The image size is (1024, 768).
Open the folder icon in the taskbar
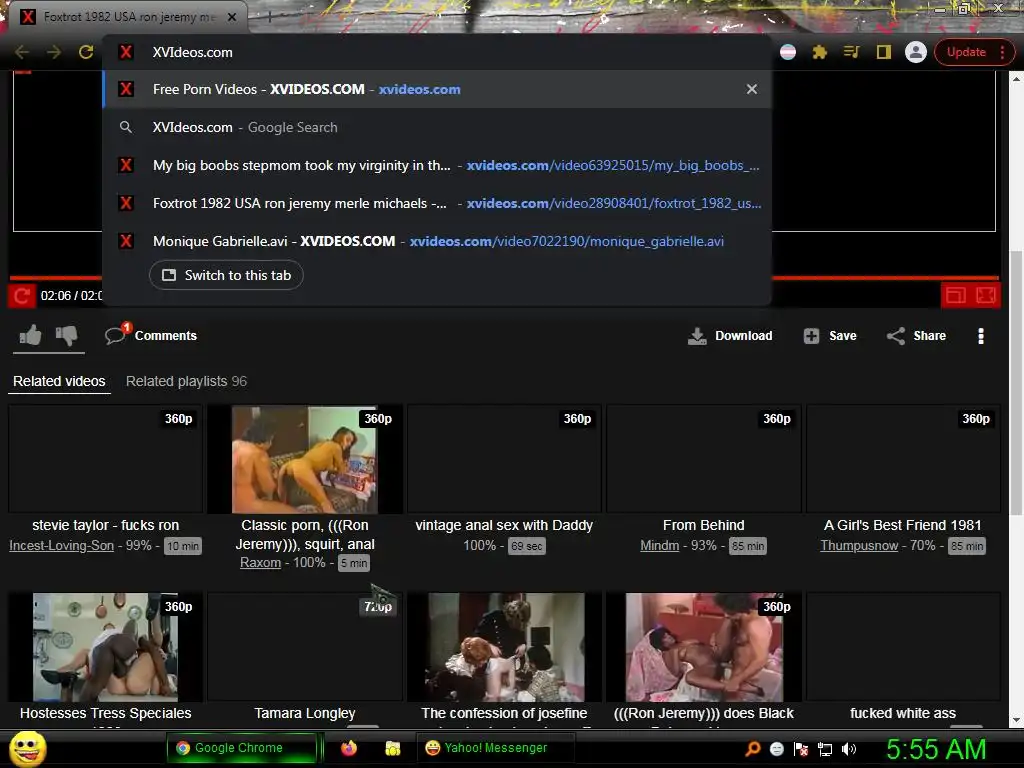pyautogui.click(x=392, y=748)
